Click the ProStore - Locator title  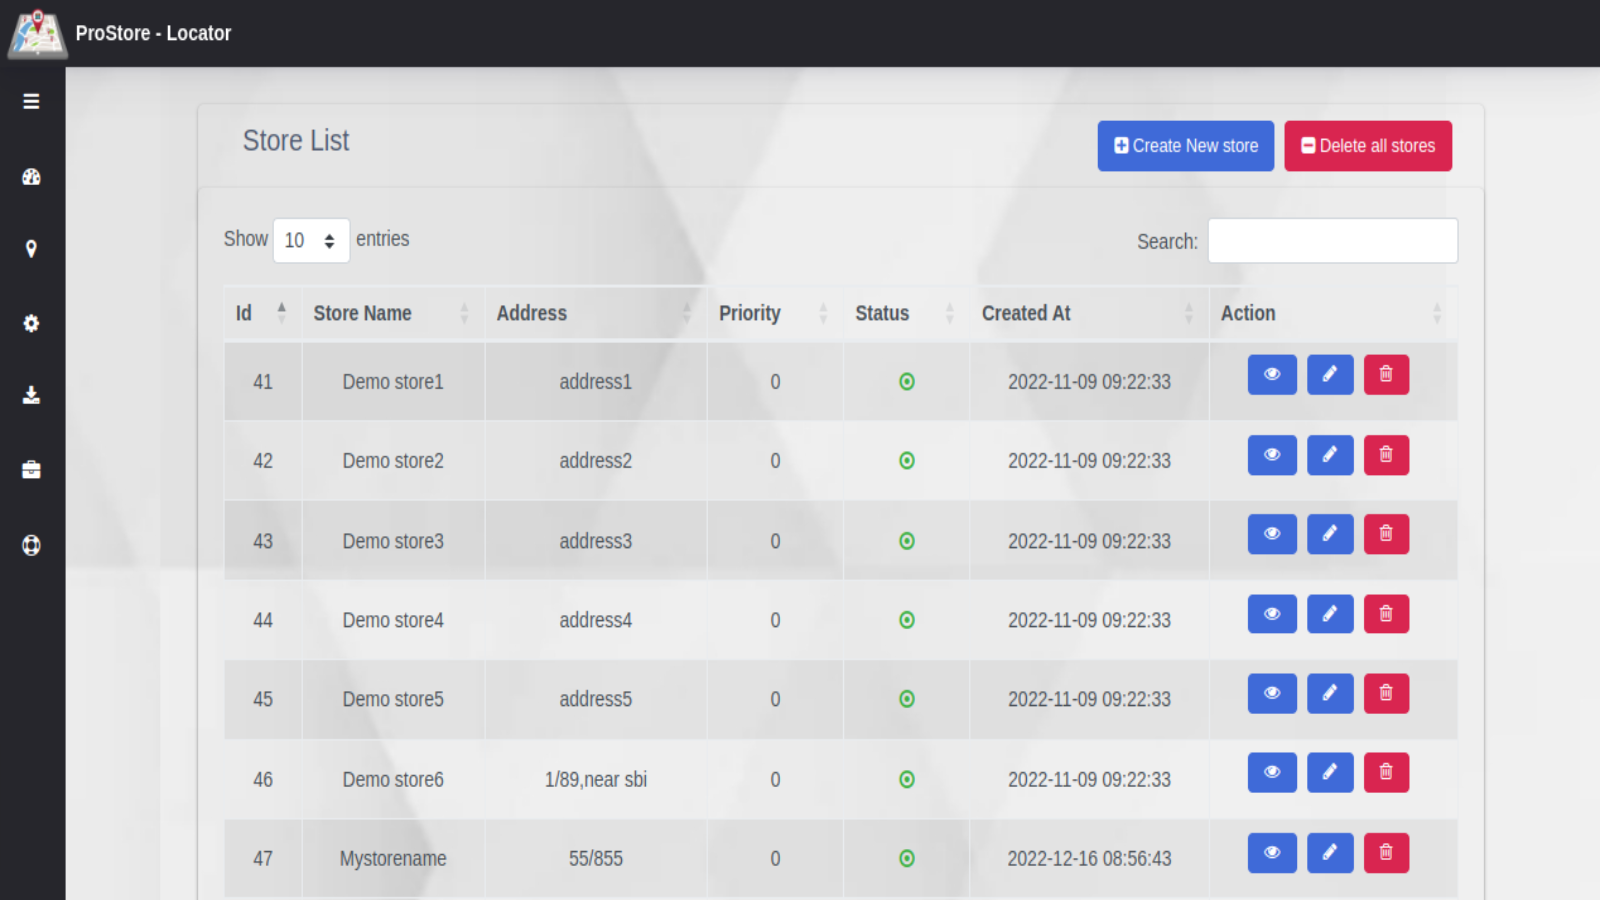pos(153,33)
